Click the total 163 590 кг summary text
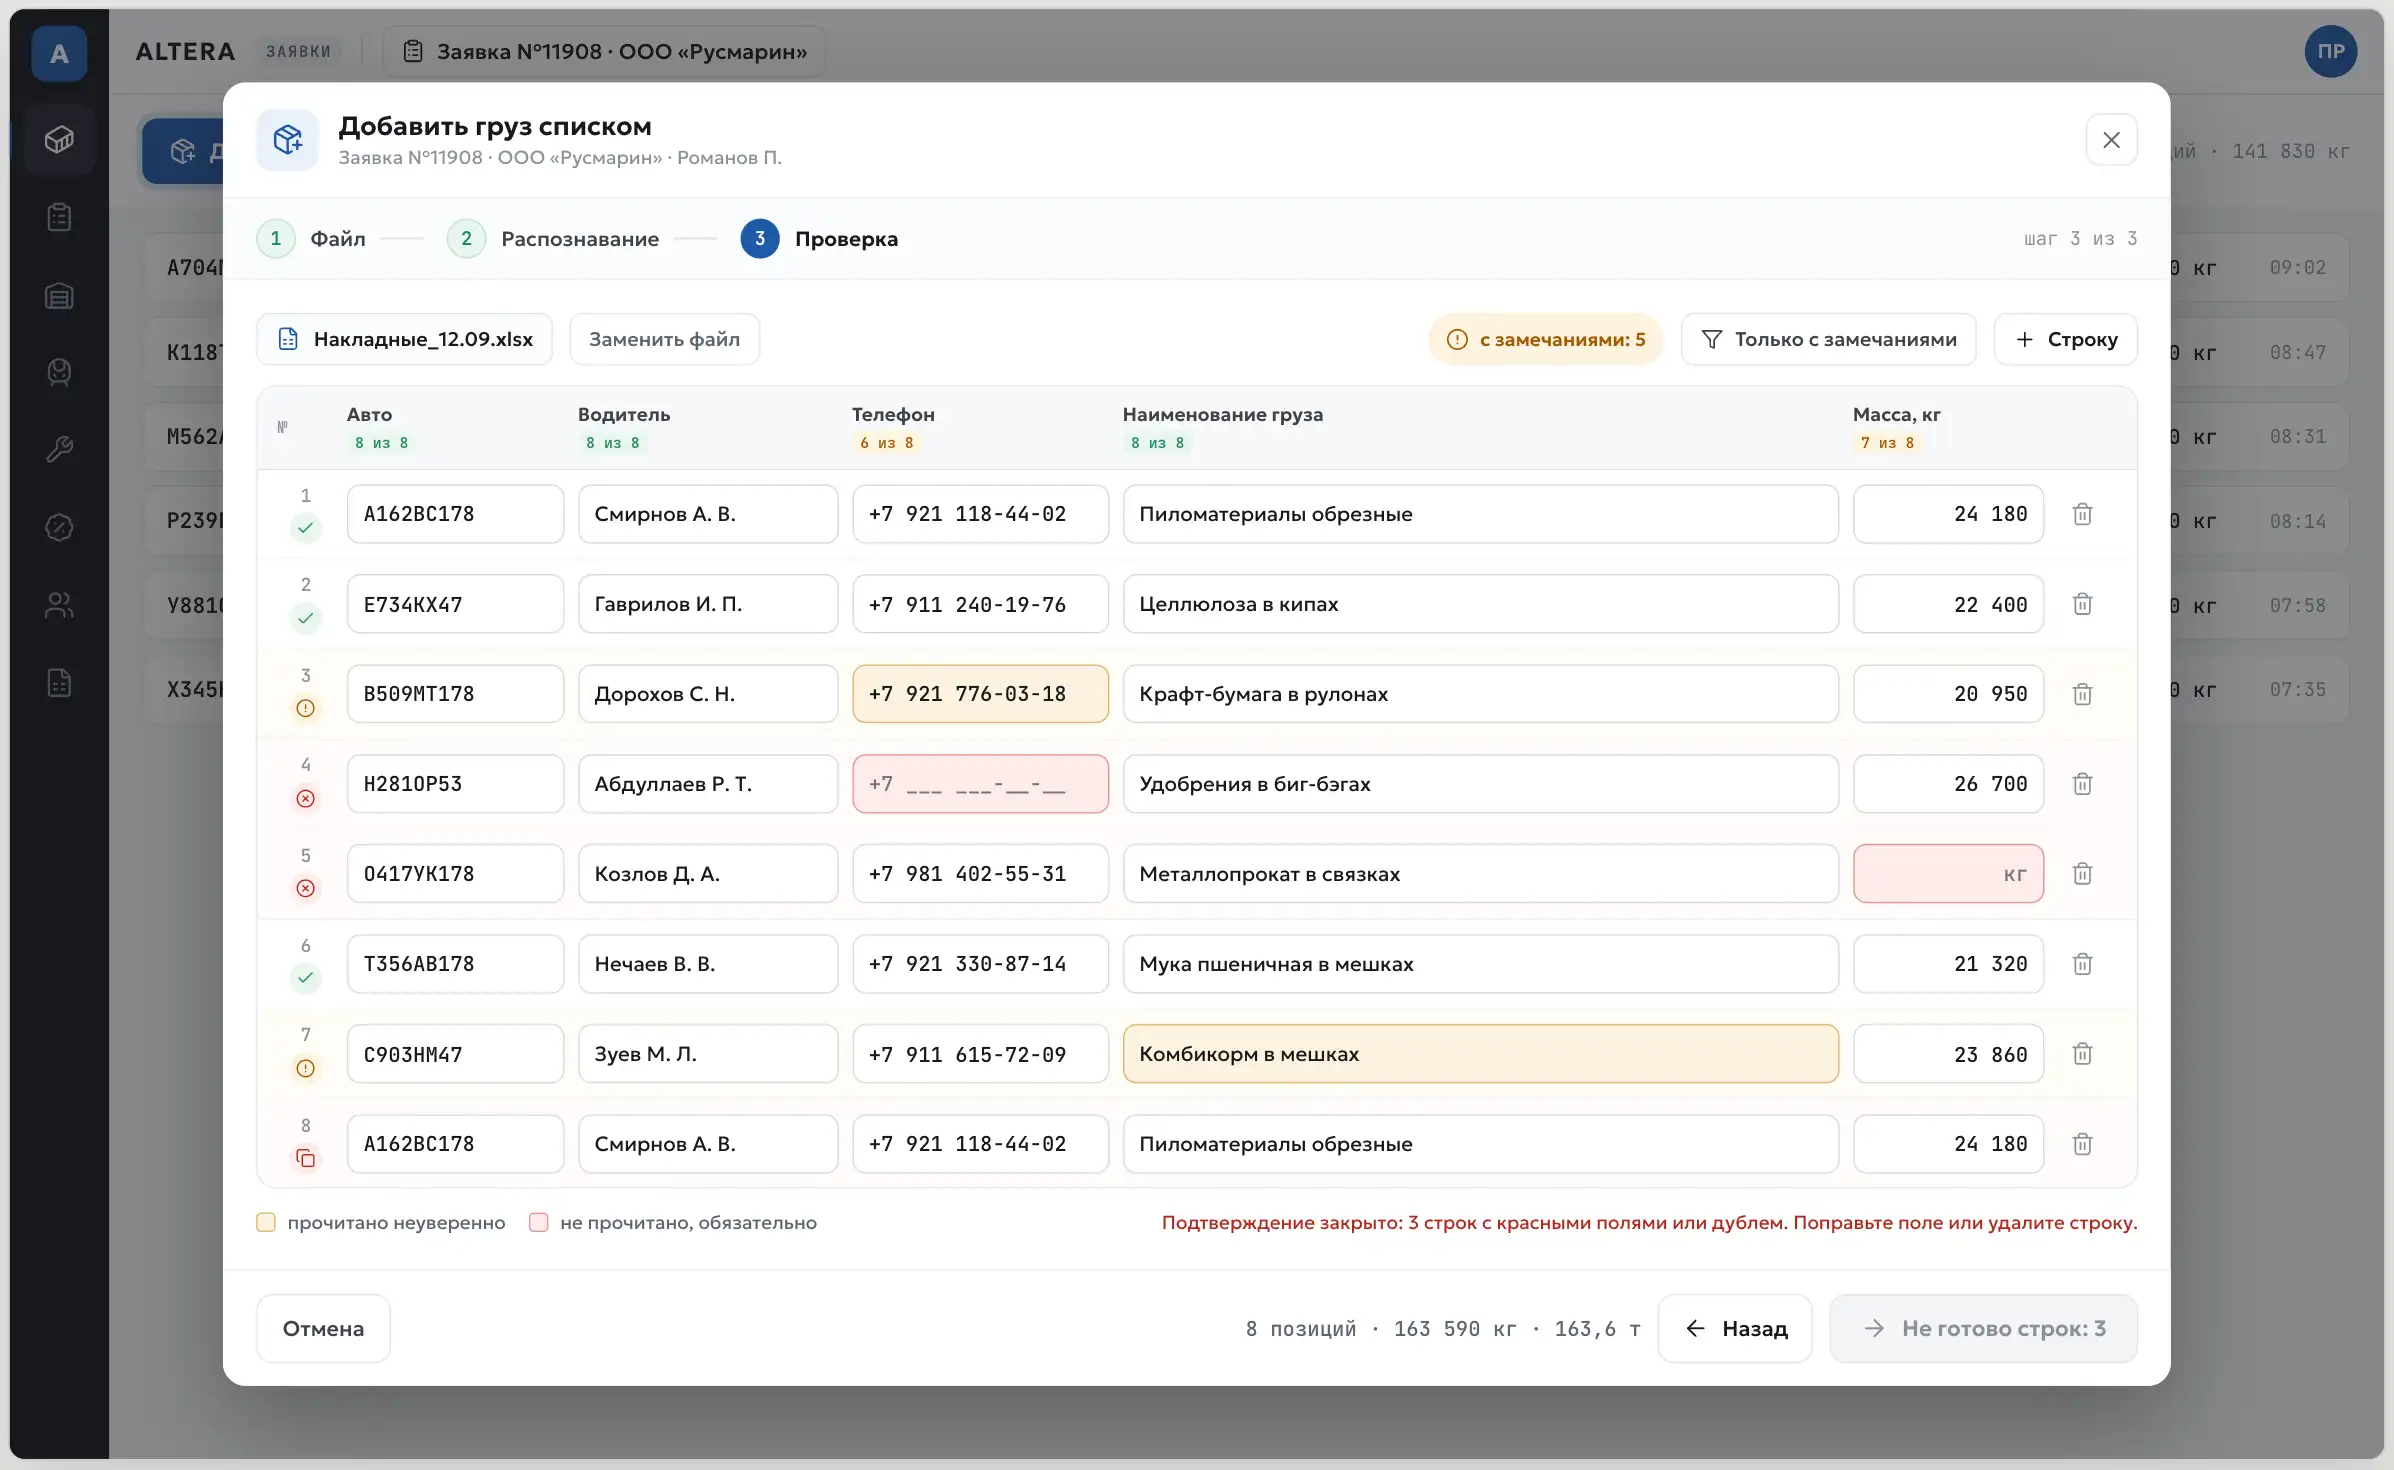This screenshot has width=2394, height=1470. point(1455,1329)
